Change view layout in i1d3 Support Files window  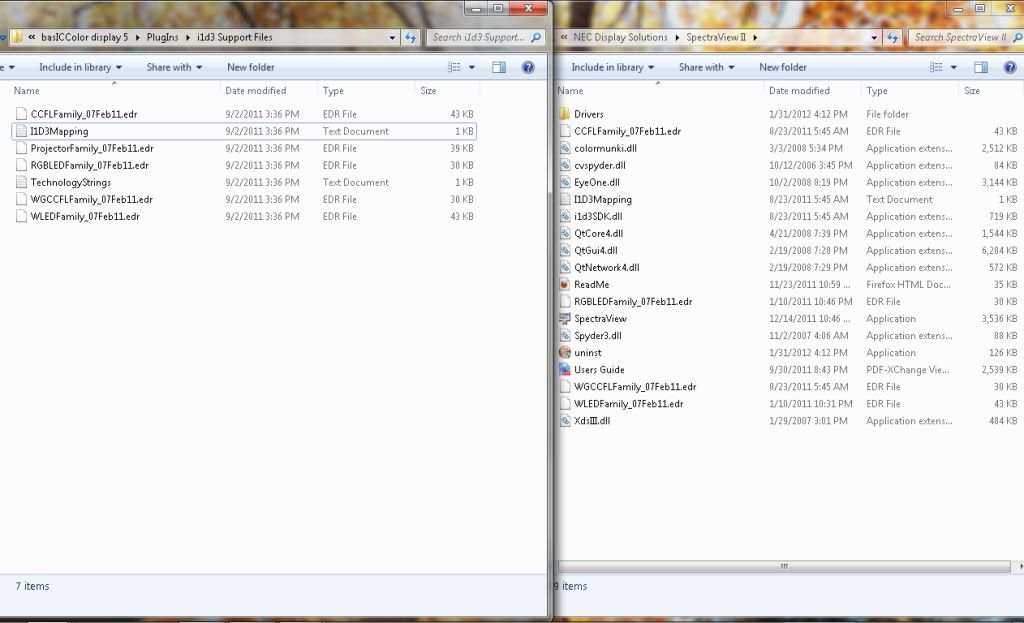pos(454,67)
